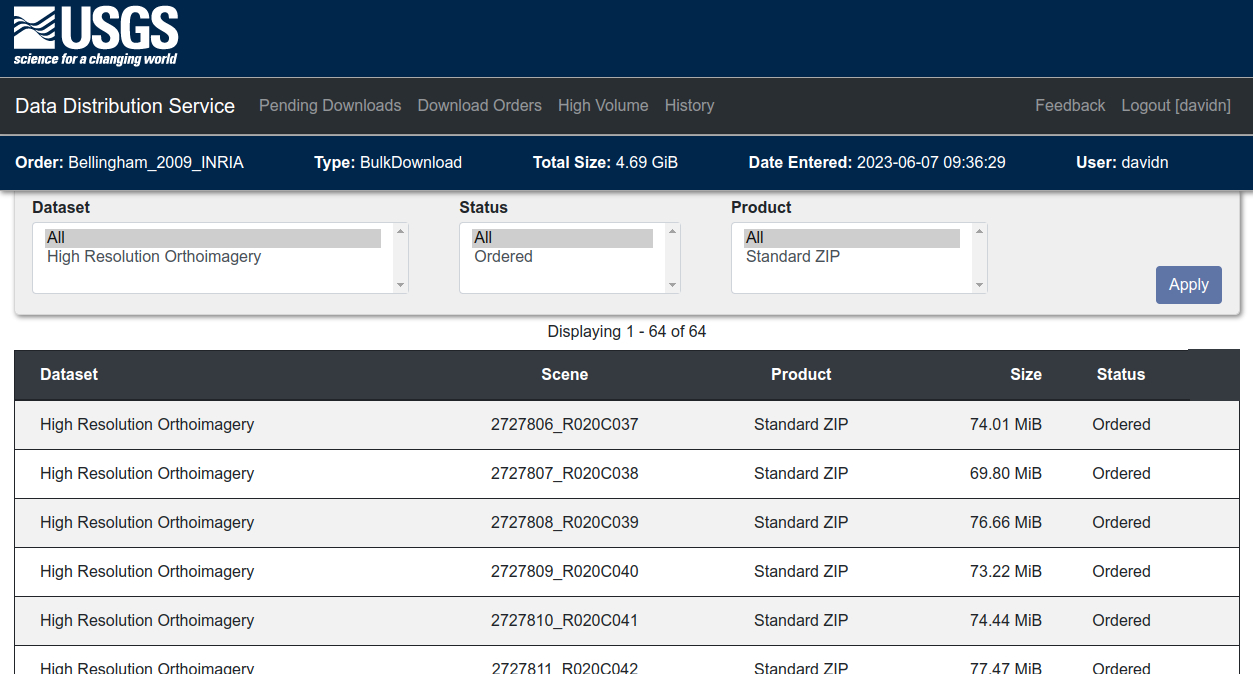Choose All in the Product list
This screenshot has height=674, width=1253.
755,238
